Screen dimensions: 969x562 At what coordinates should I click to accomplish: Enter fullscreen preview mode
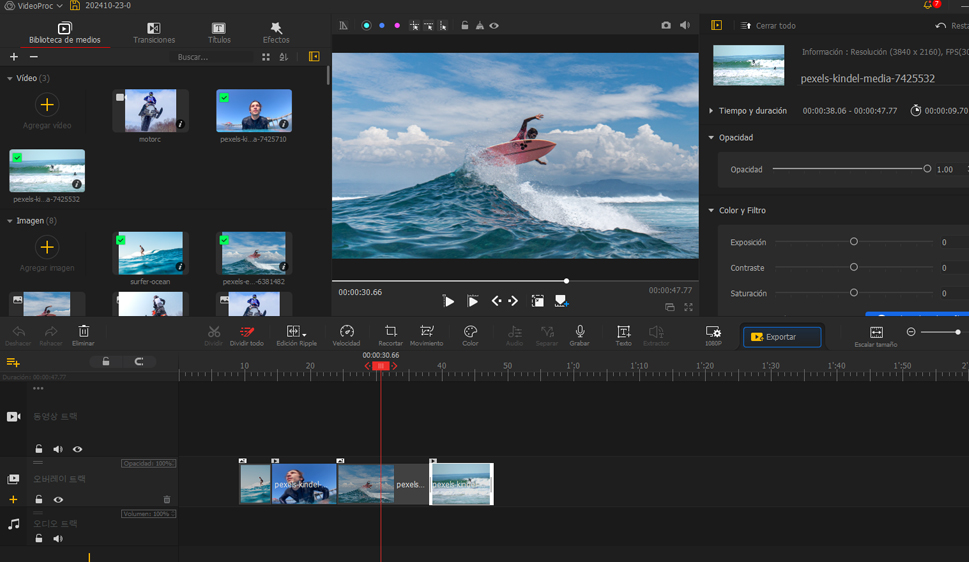[x=688, y=307]
